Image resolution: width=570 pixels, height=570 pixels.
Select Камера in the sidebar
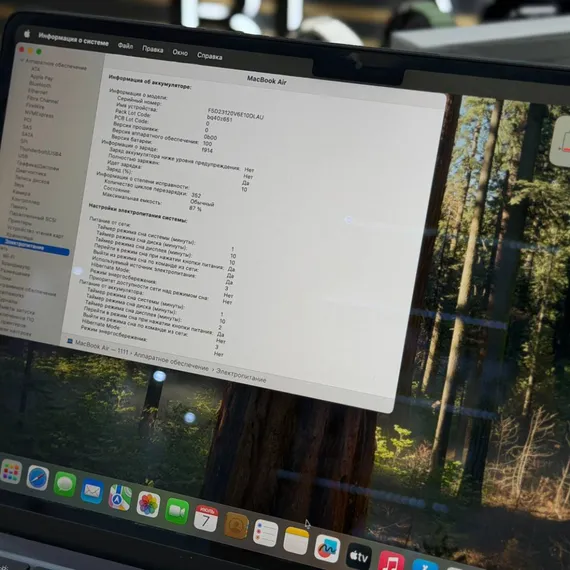[22, 192]
